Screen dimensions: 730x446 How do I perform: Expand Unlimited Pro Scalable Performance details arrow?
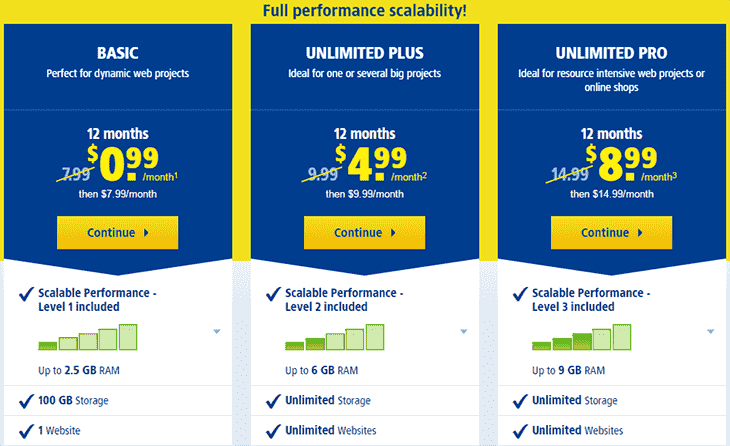click(710, 331)
